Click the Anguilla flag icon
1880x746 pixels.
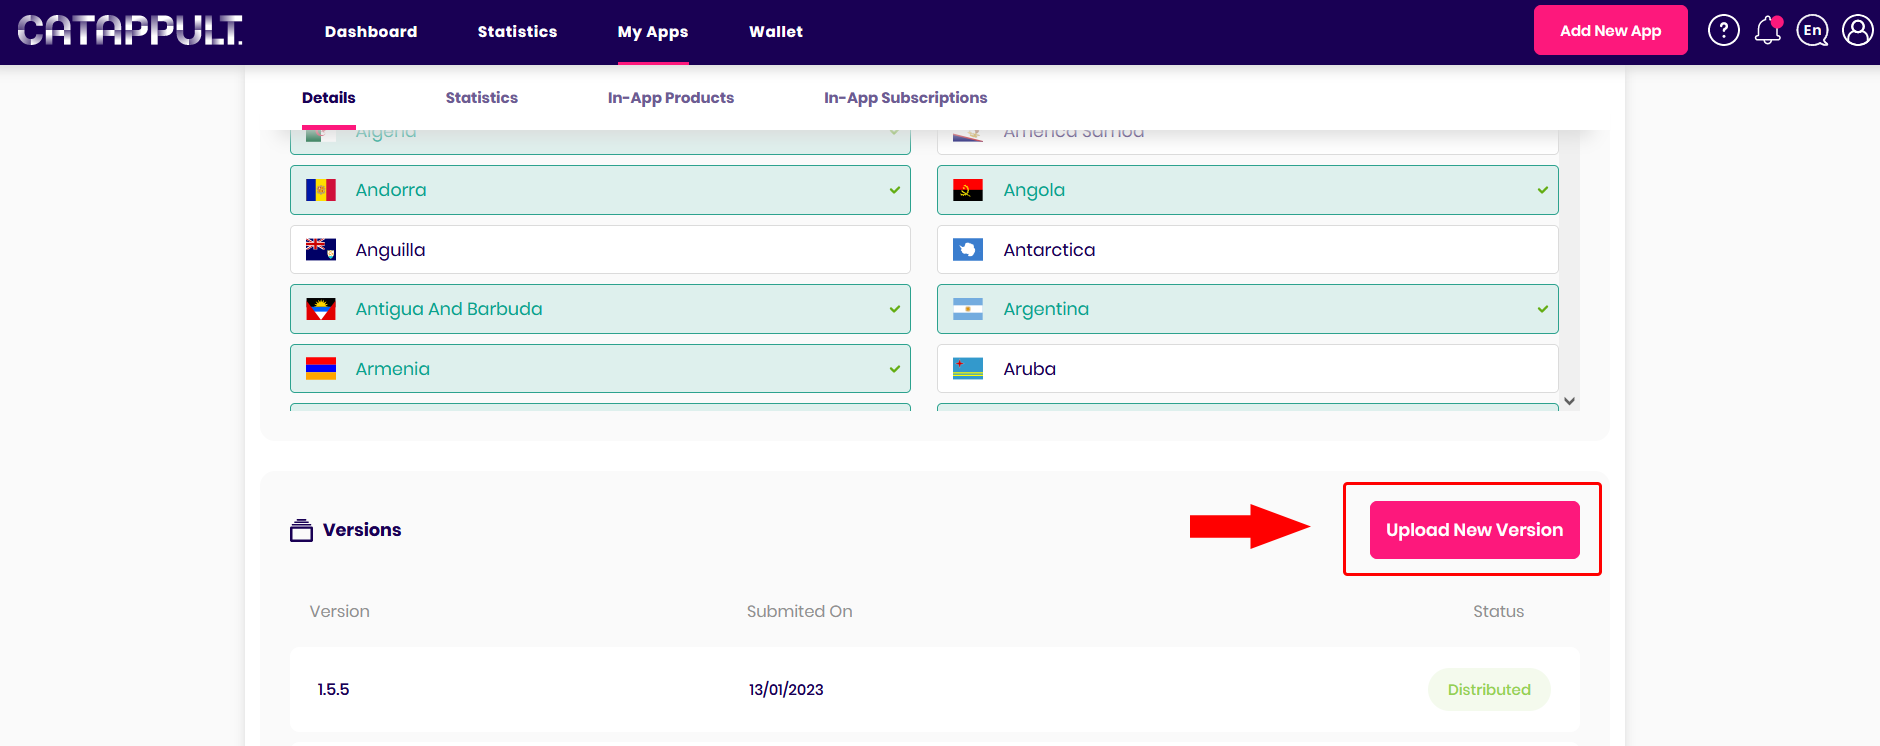(x=321, y=249)
